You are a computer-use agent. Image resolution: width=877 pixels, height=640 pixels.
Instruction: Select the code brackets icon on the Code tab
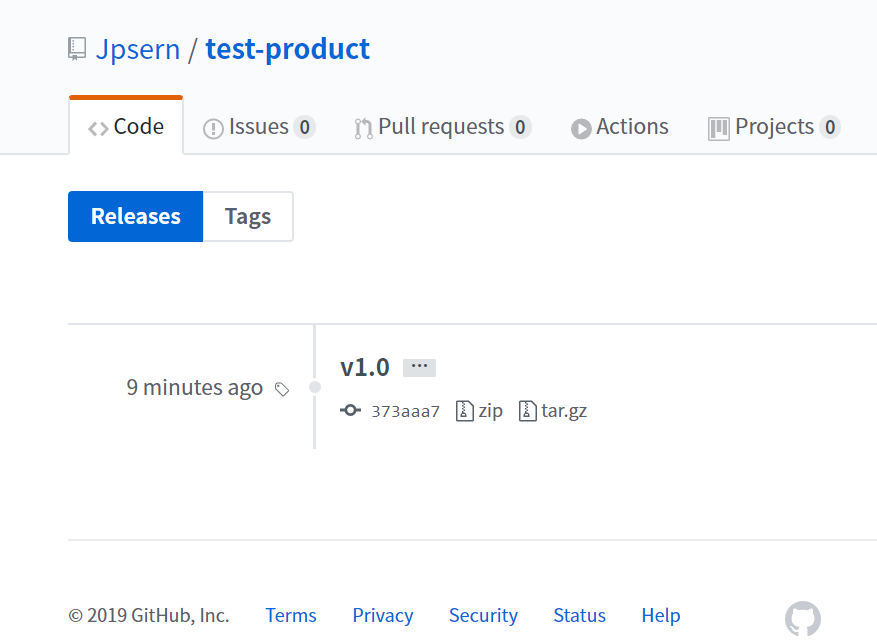[98, 126]
